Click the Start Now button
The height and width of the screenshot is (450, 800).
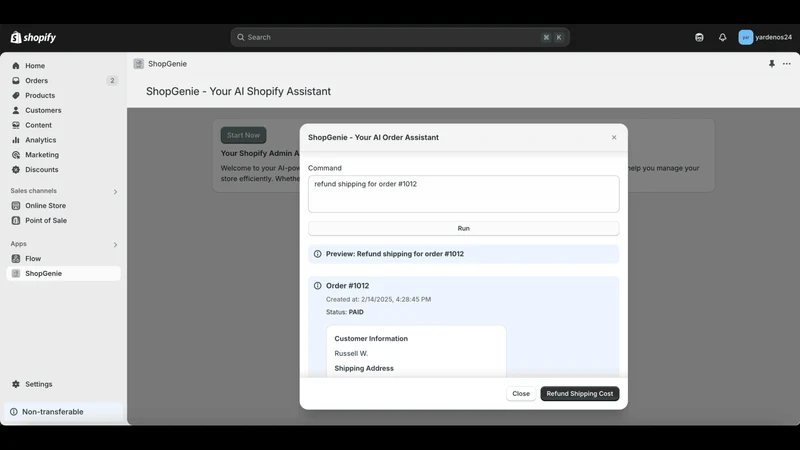pyautogui.click(x=243, y=135)
